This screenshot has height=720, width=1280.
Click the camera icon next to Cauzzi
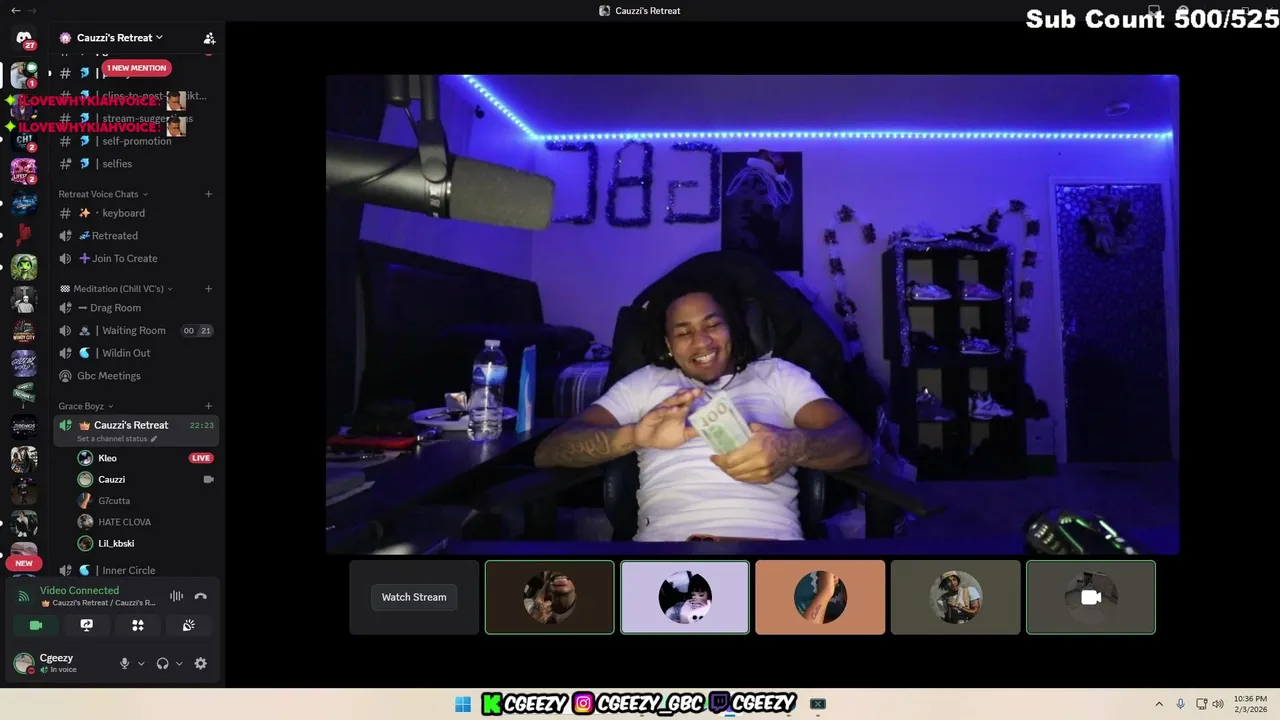point(208,480)
